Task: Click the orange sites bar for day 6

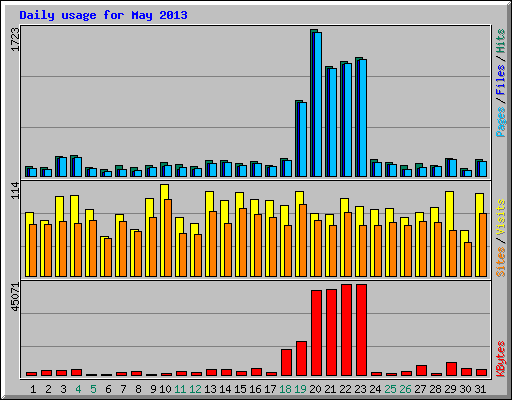Action: (108, 257)
